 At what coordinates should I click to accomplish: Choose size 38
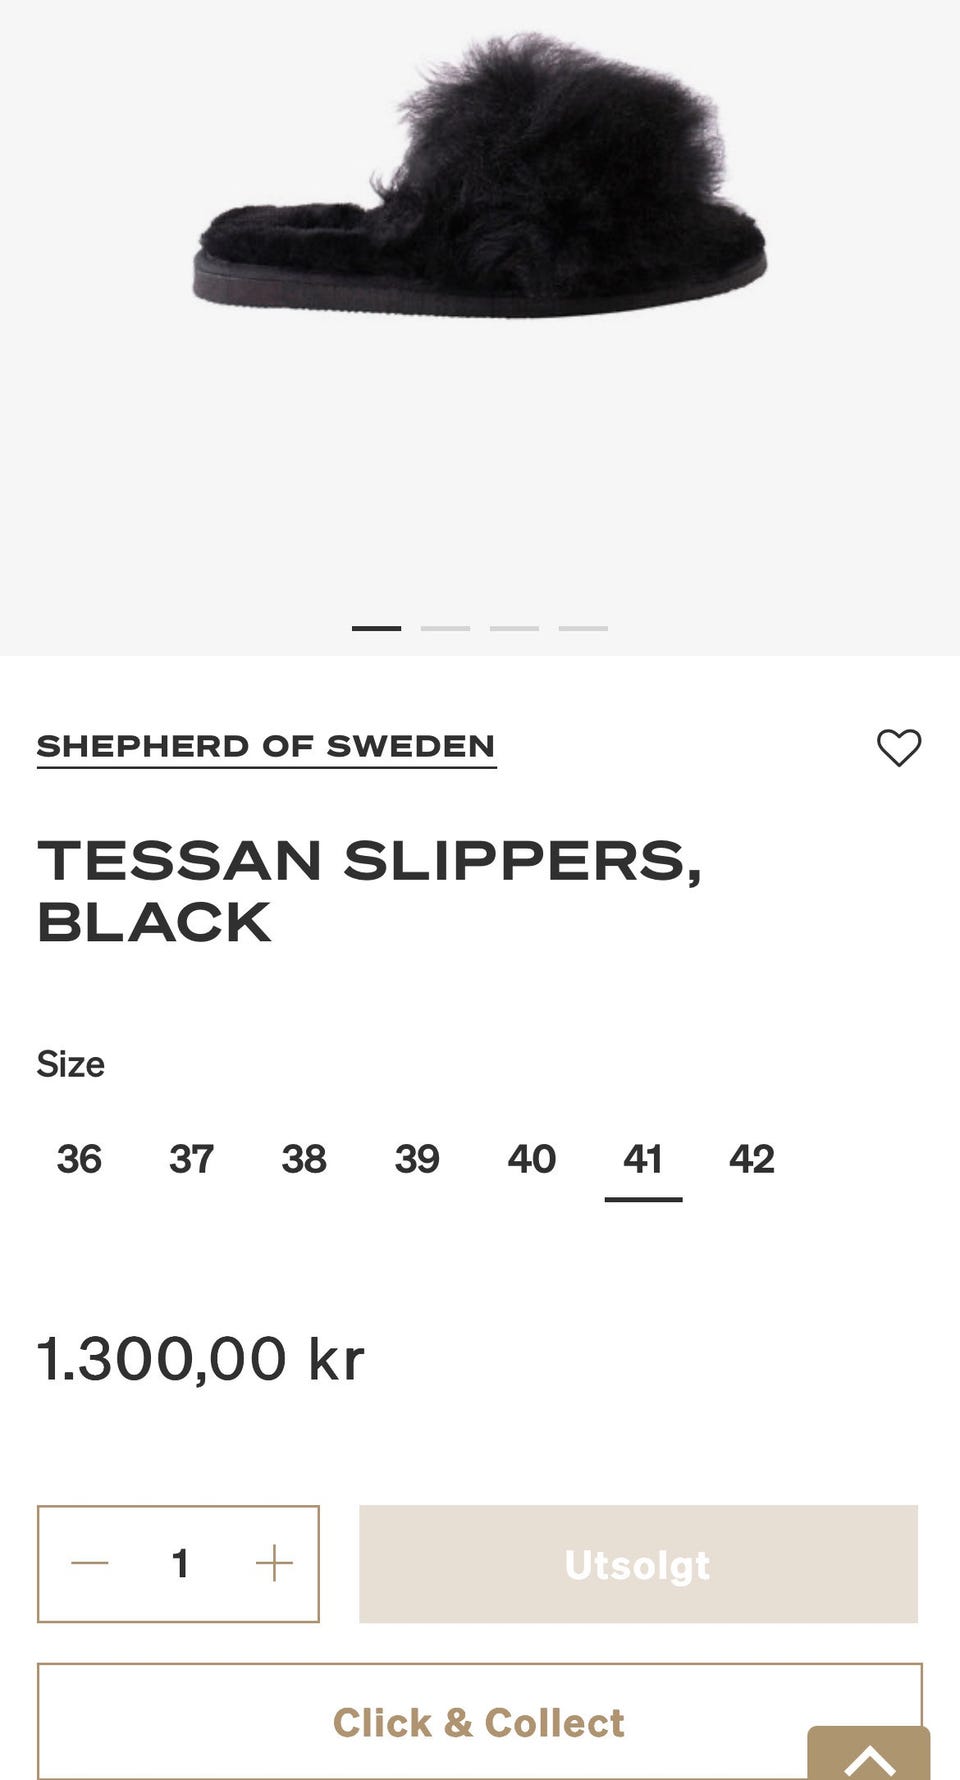(304, 1159)
